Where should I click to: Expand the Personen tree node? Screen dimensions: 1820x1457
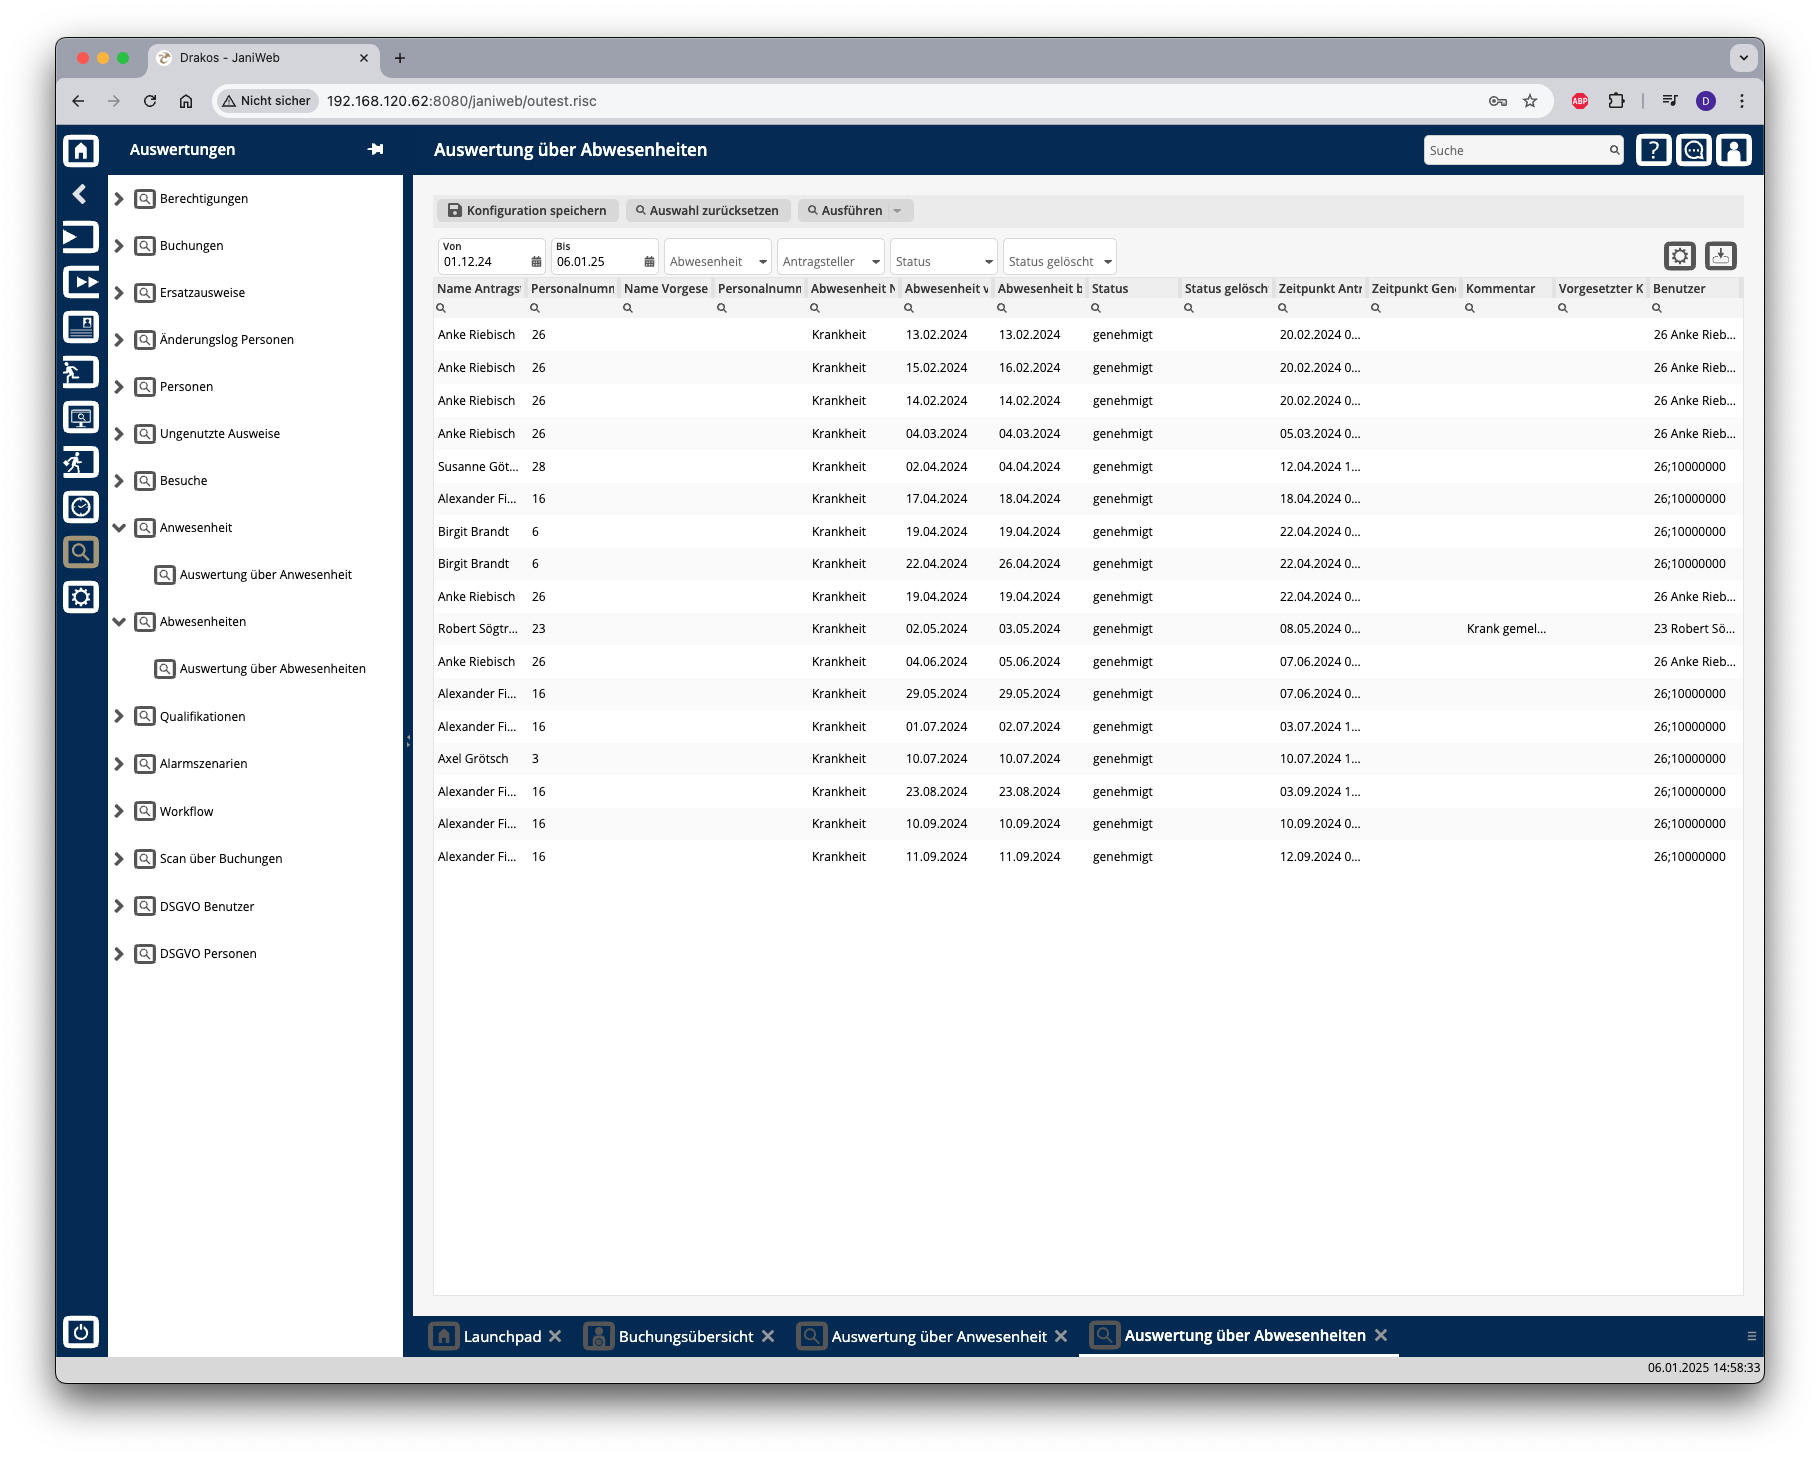[x=119, y=386]
